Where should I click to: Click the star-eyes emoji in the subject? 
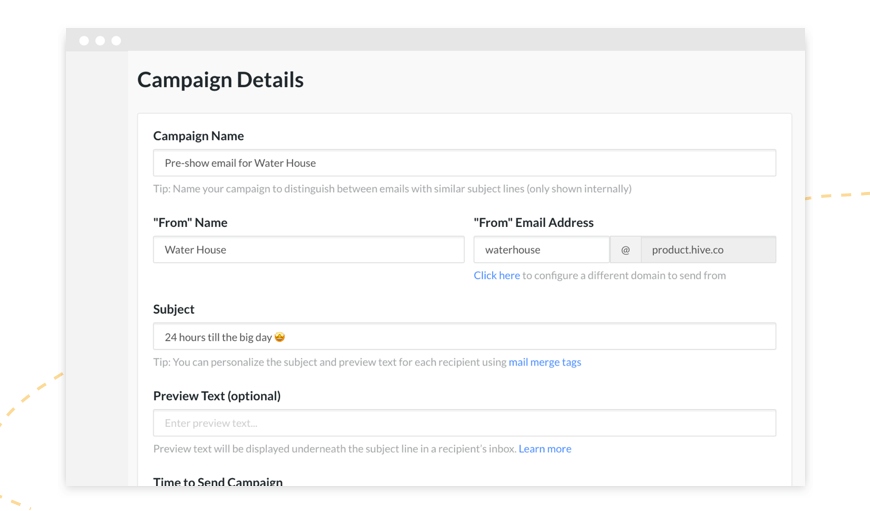coord(280,337)
